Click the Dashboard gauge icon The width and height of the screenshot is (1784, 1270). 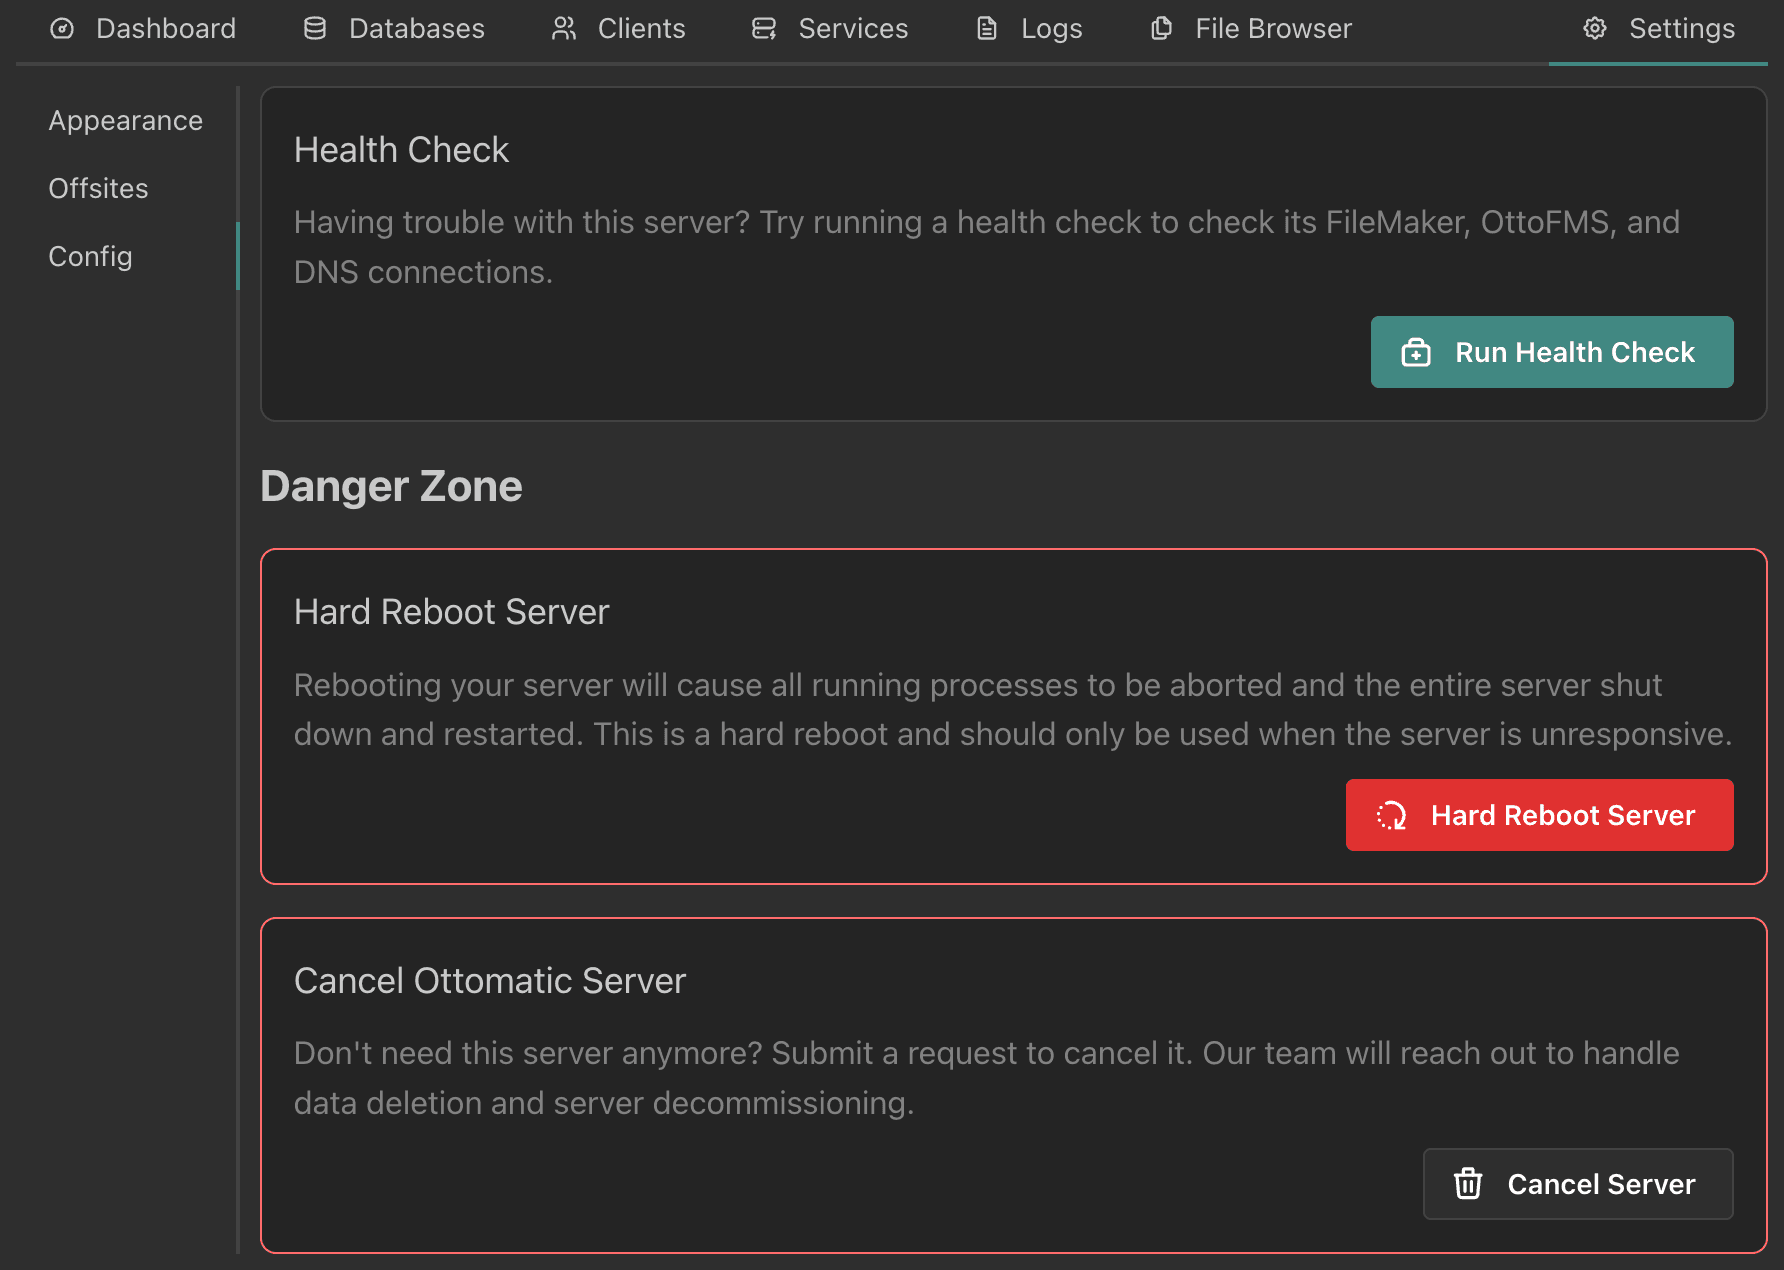coord(62,29)
